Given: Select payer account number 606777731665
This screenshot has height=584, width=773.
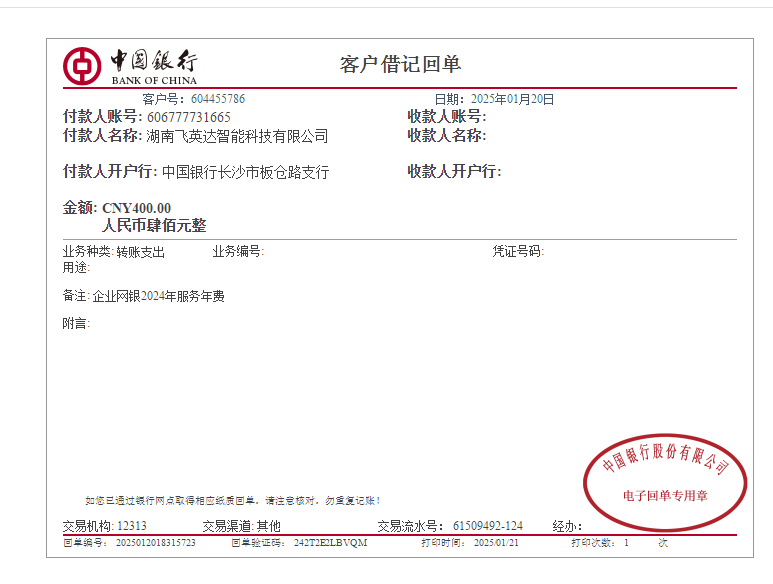Looking at the screenshot, I should 189,117.
